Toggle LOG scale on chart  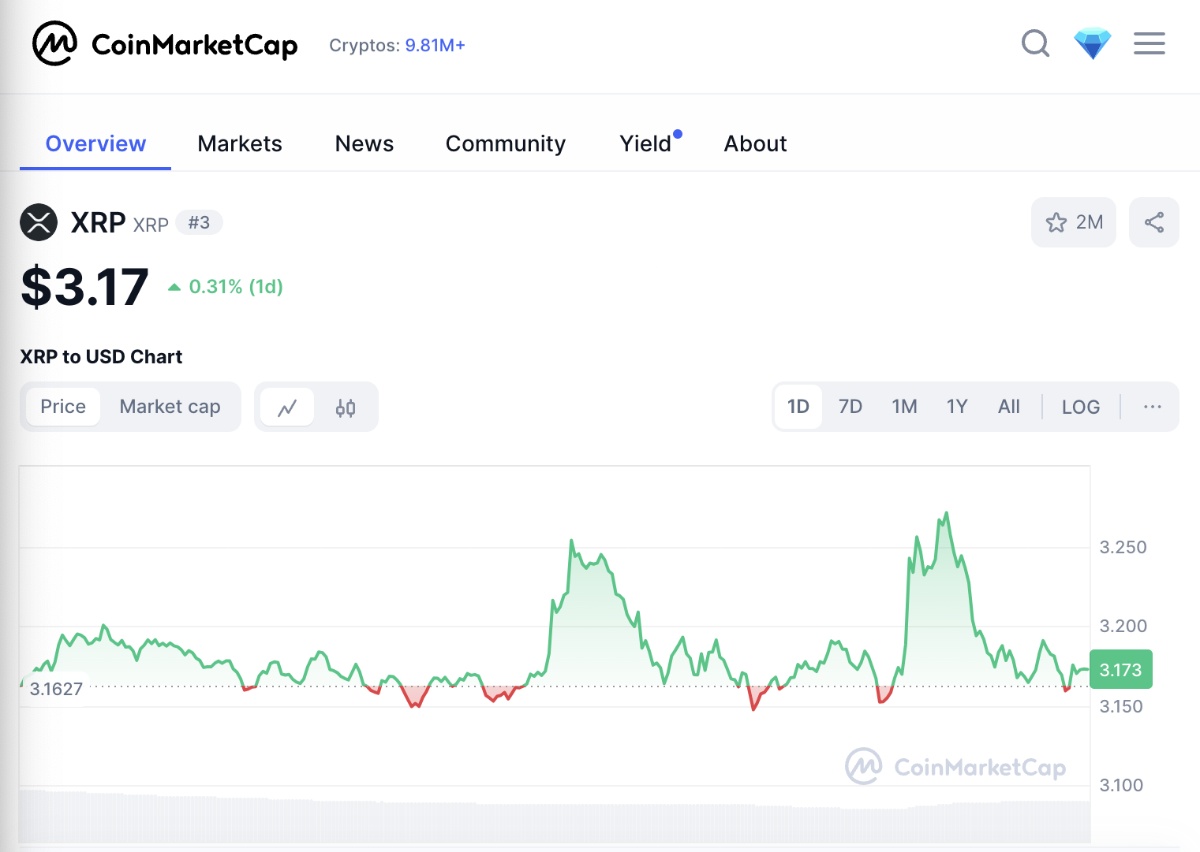(x=1081, y=407)
